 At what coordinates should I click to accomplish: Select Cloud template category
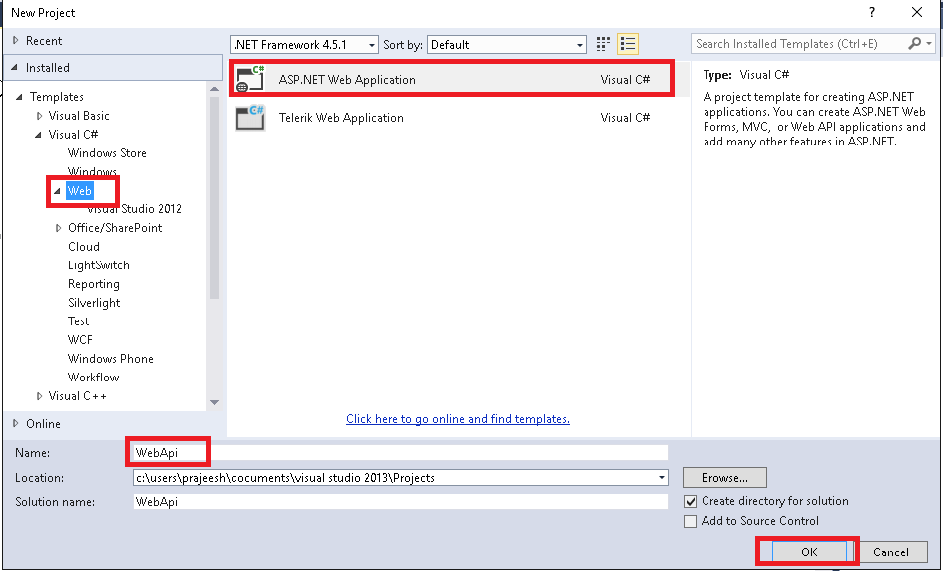pyautogui.click(x=84, y=247)
